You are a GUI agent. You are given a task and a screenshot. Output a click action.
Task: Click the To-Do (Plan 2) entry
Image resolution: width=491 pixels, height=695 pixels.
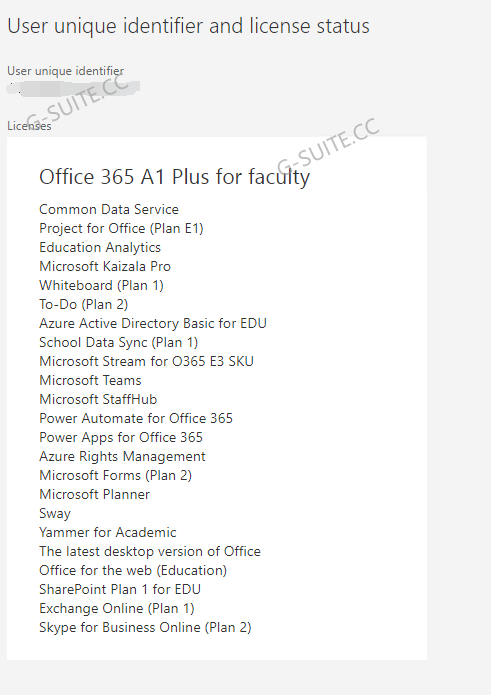point(84,305)
